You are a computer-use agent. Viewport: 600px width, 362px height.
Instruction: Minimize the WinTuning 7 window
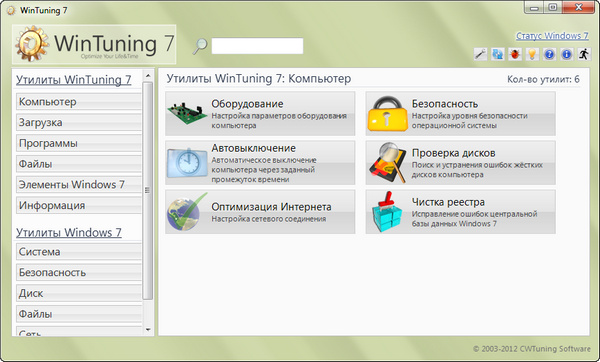click(534, 8)
